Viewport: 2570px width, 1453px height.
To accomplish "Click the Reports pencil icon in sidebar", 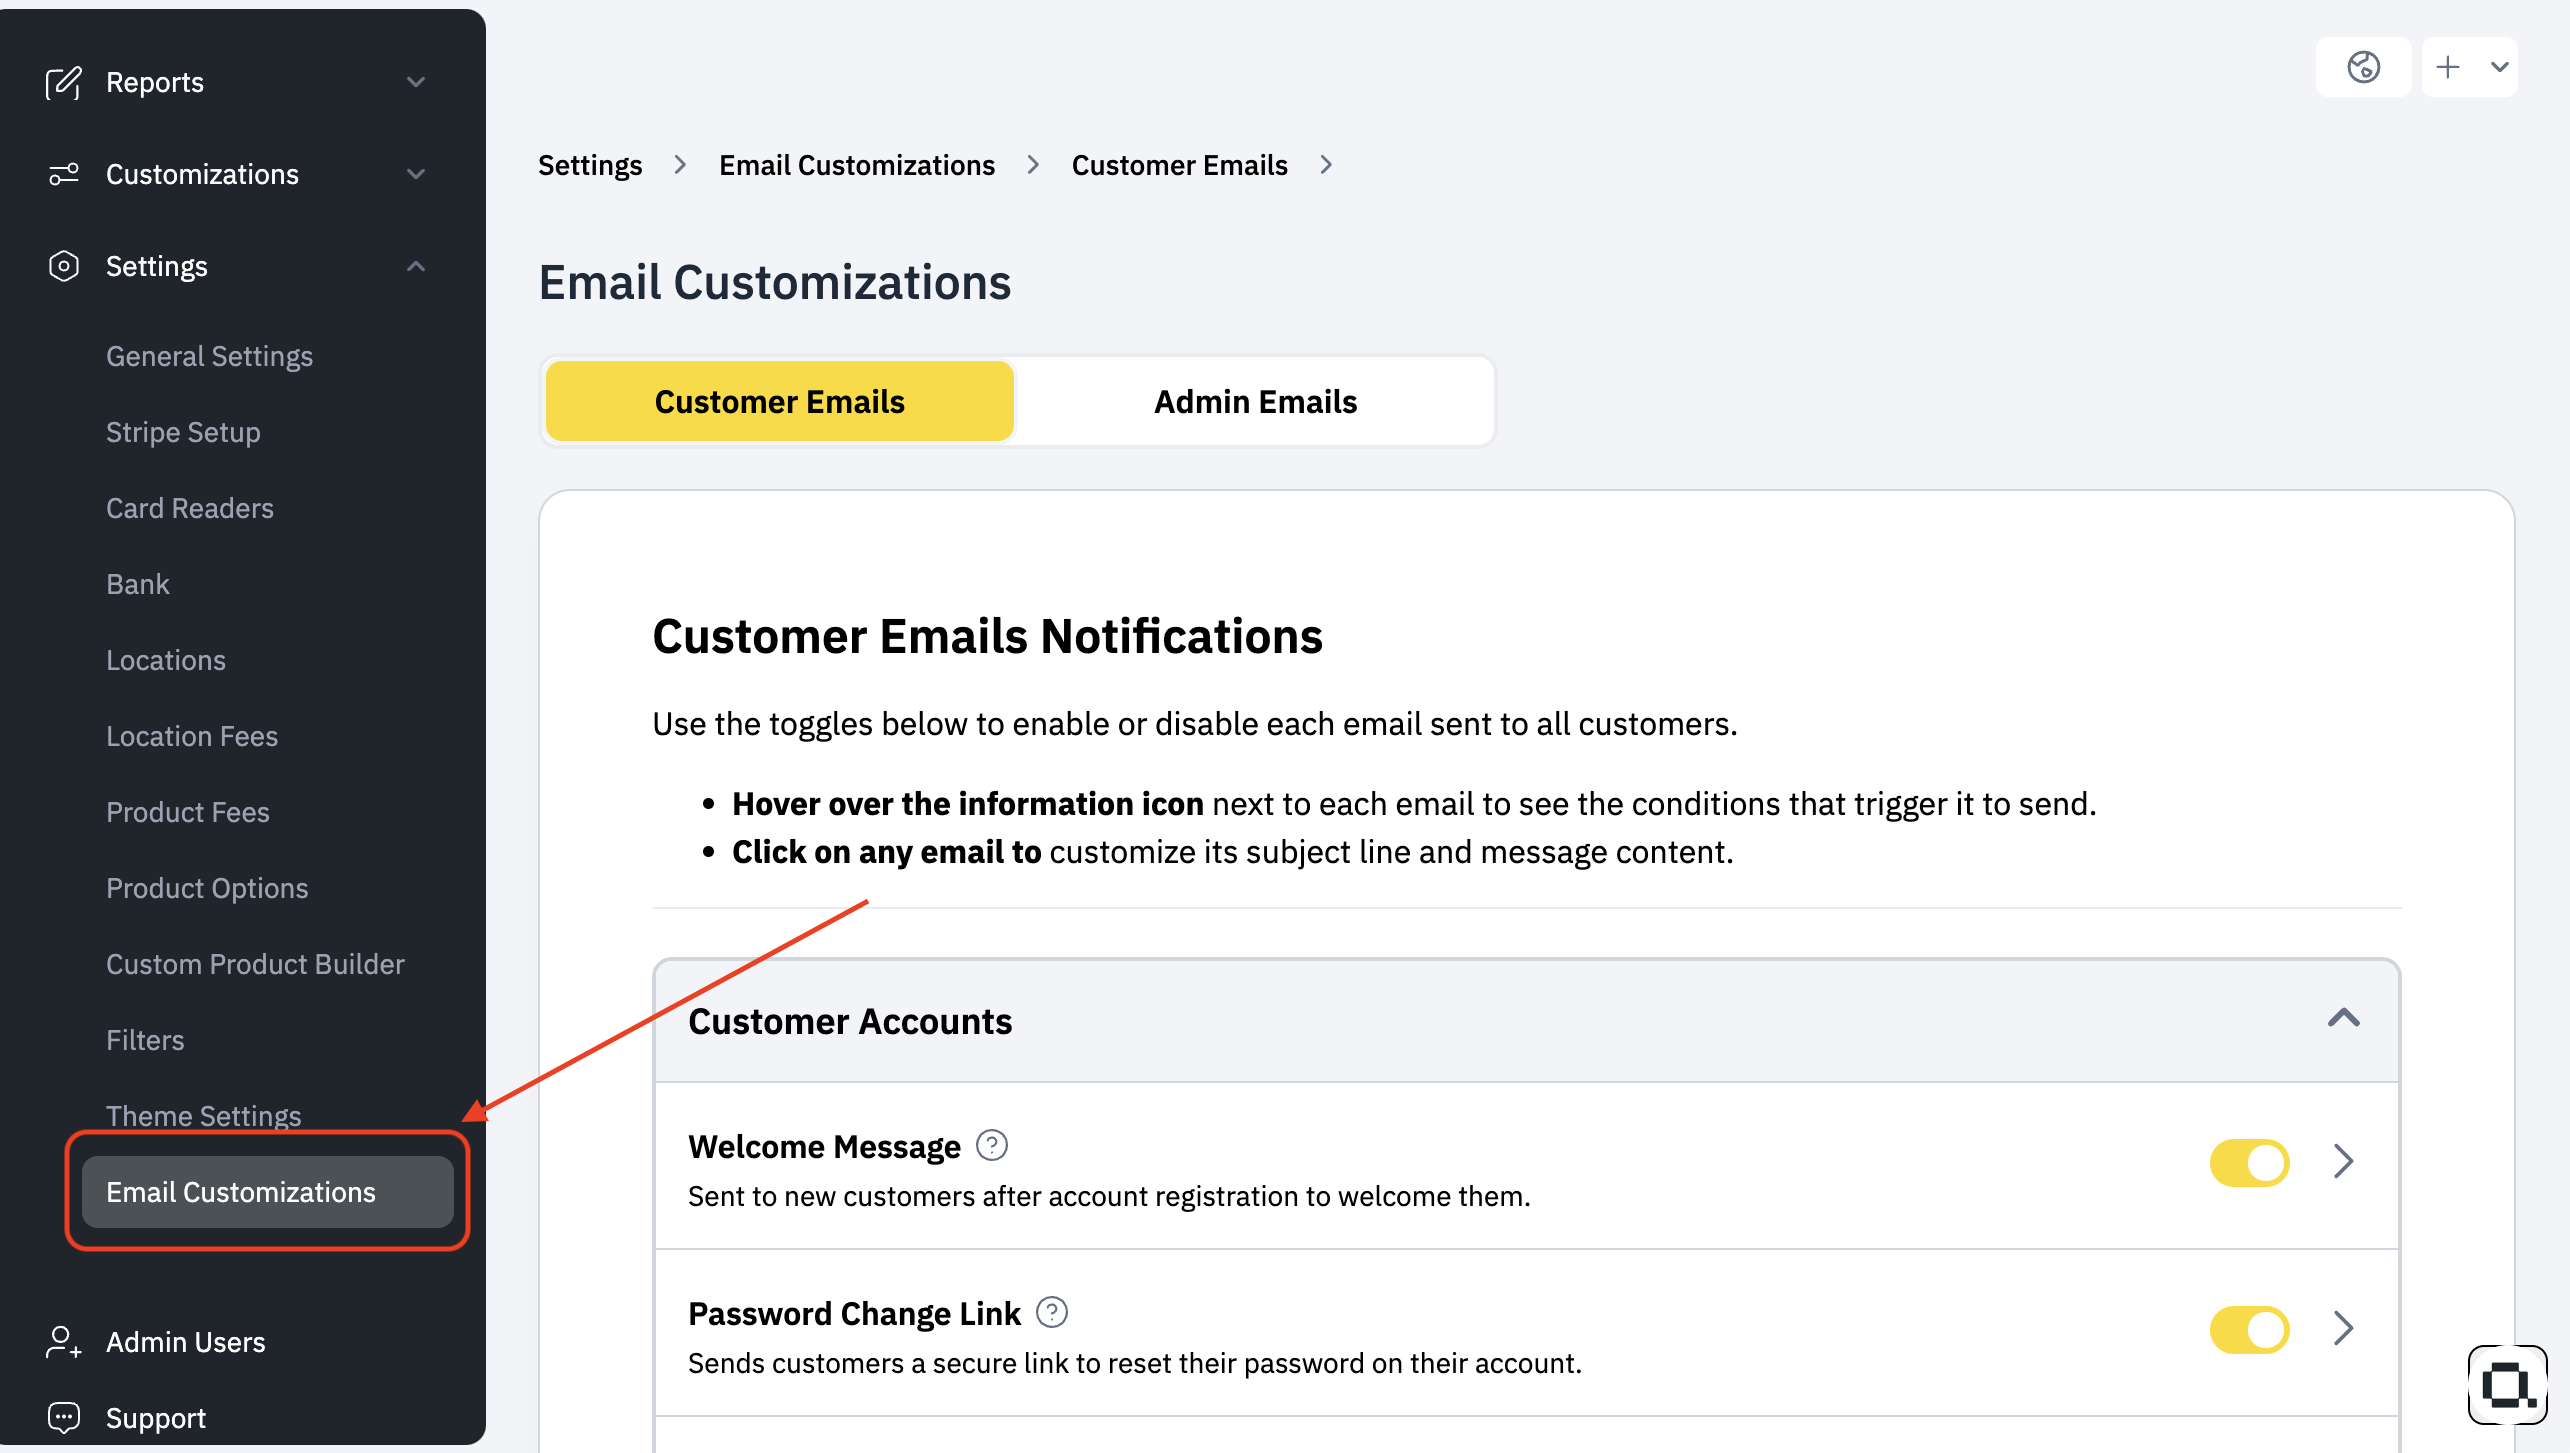I will coord(64,83).
